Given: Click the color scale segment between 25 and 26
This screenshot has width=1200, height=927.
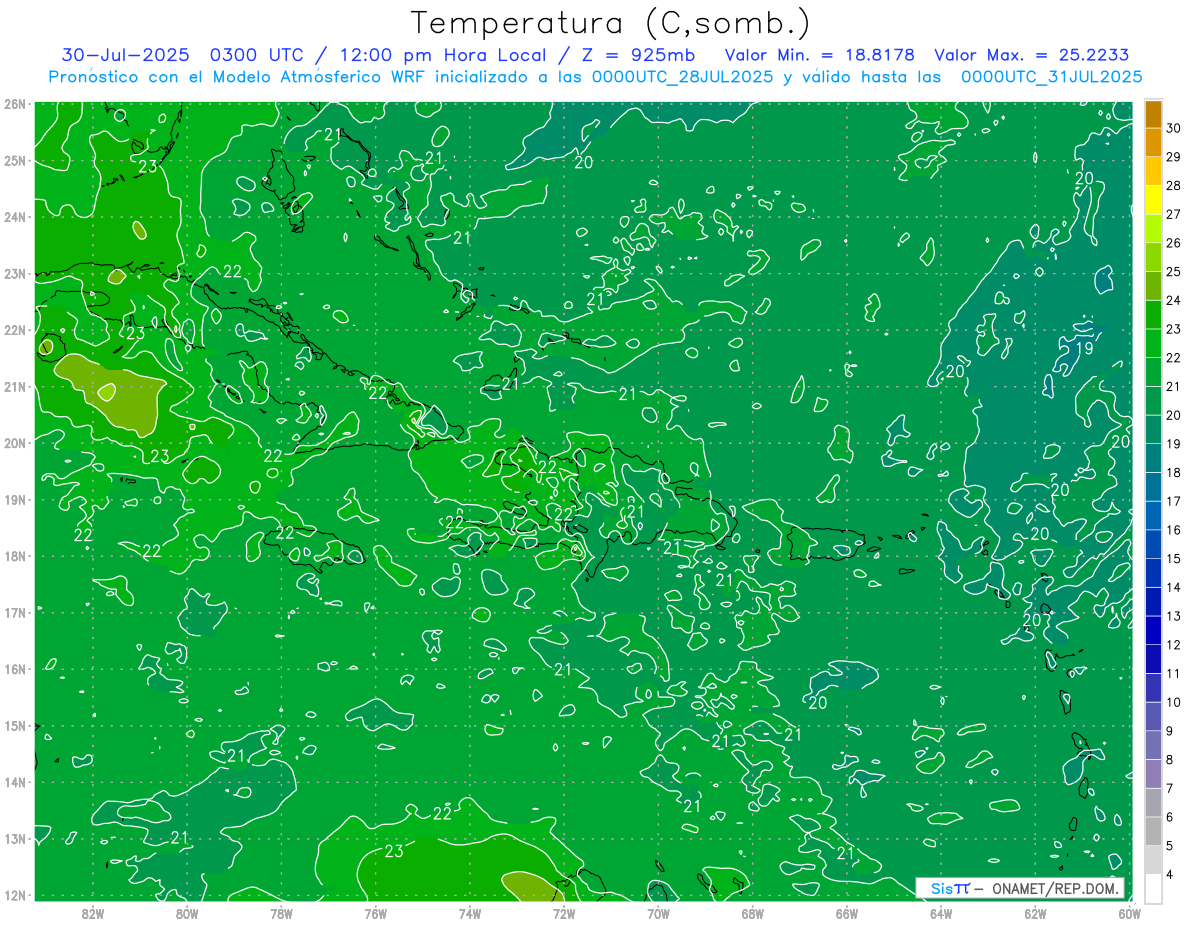Looking at the screenshot, I should click(1153, 257).
